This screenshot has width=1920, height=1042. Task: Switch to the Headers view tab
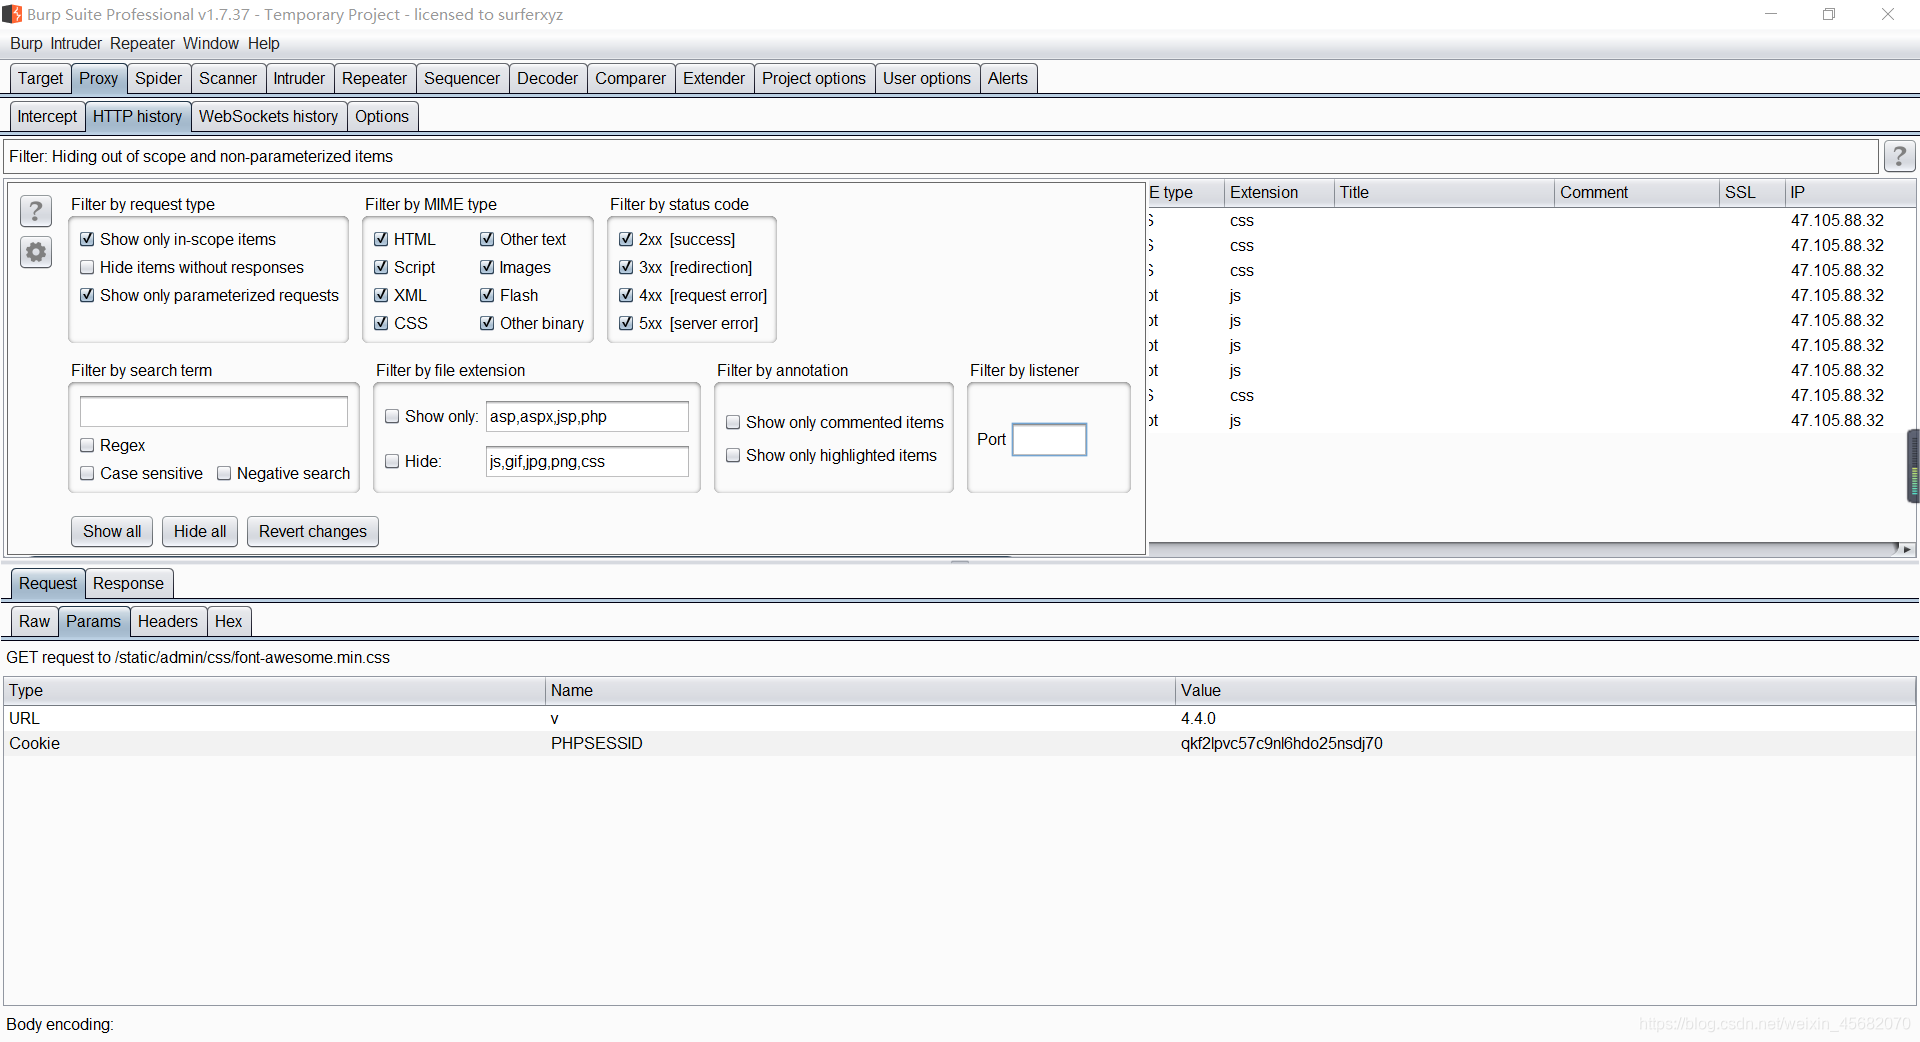click(168, 621)
